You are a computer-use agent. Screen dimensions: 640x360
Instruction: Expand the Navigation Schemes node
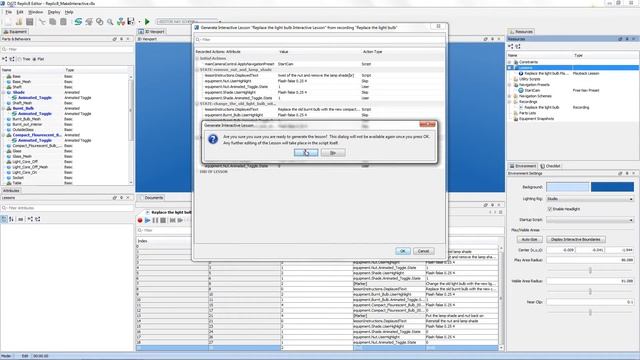tap(510, 96)
